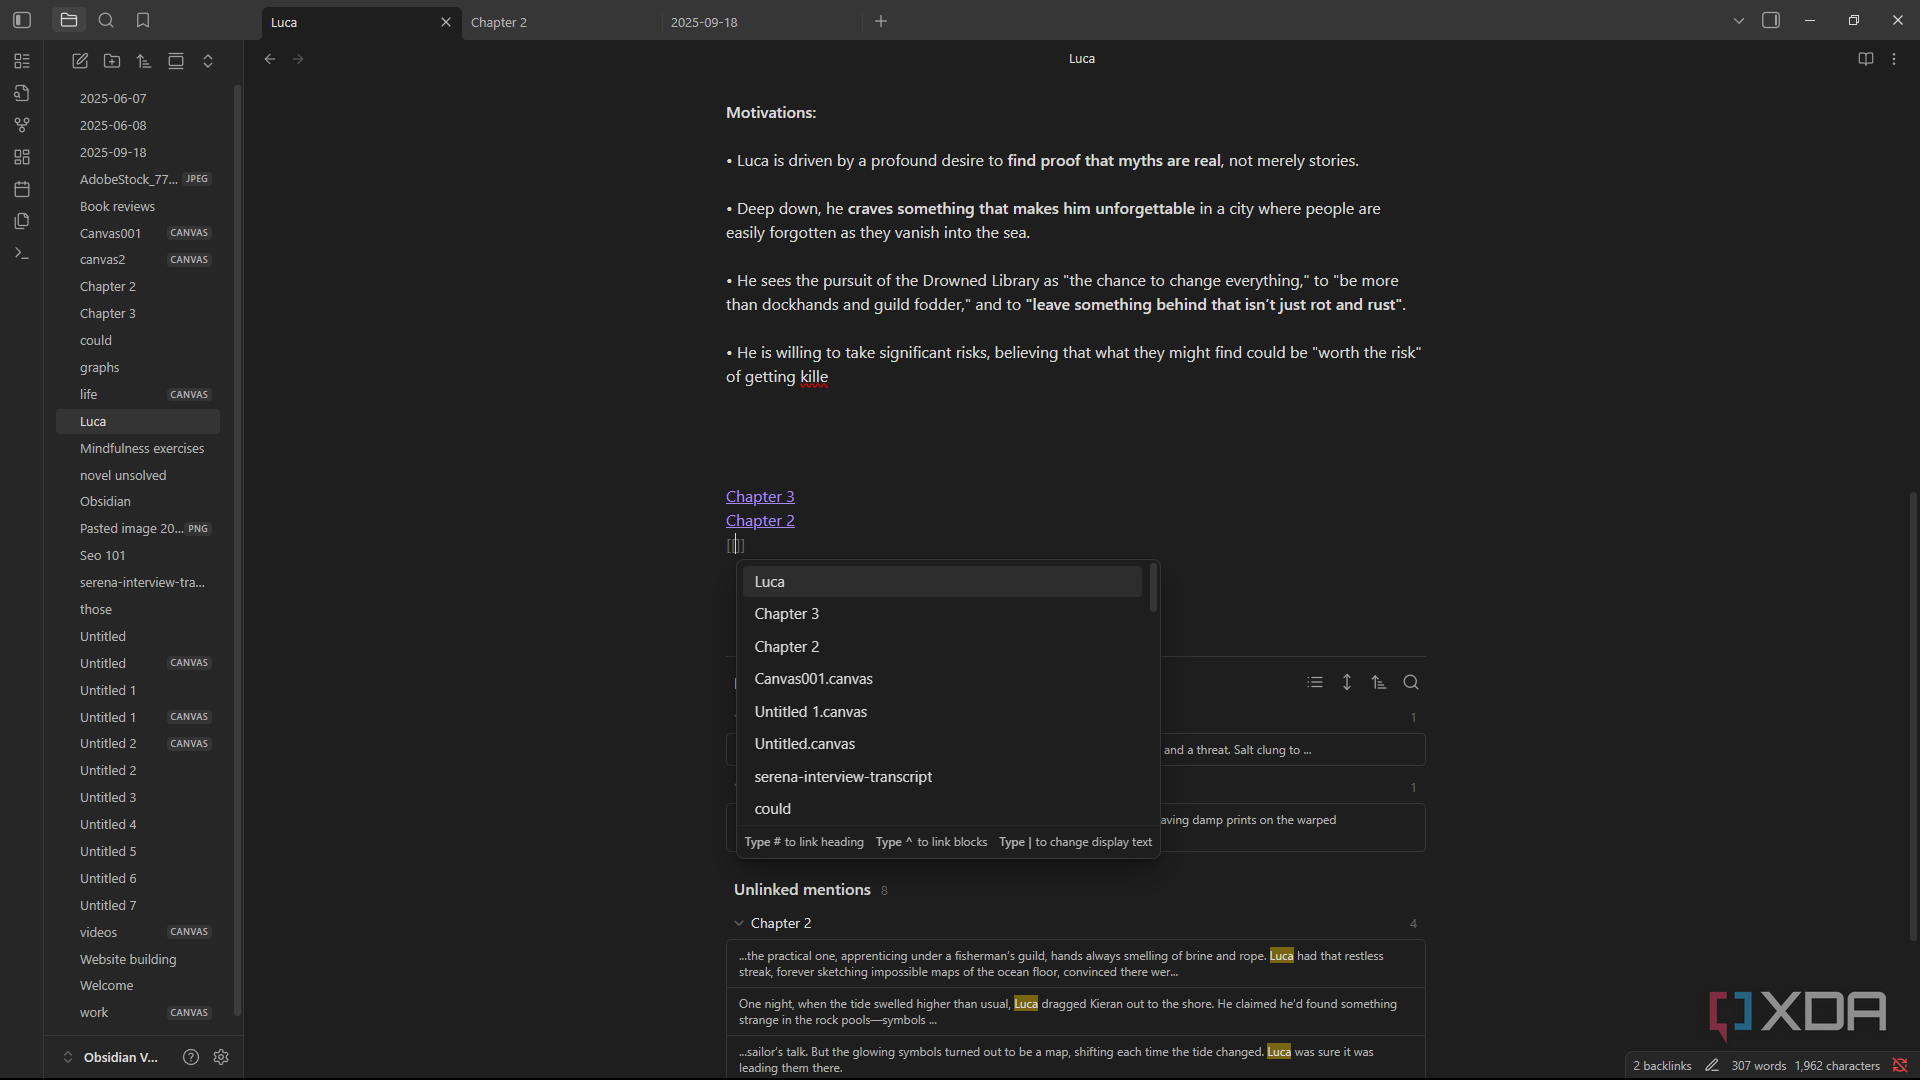Image resolution: width=1920 pixels, height=1080 pixels.
Task: Navigate back in note history
Action: [x=270, y=59]
